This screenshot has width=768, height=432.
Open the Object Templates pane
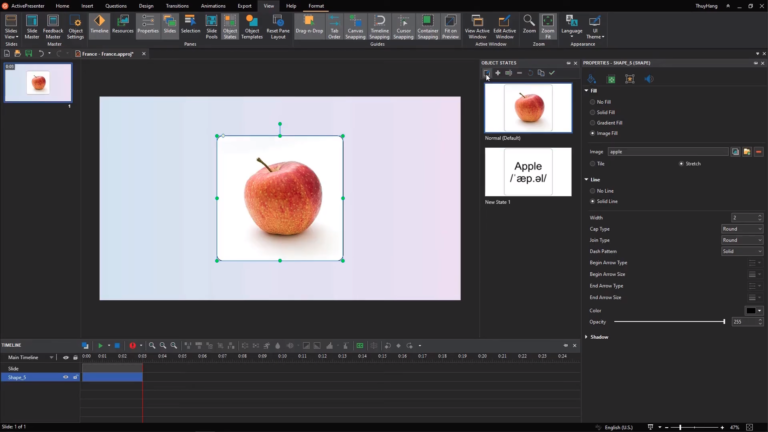(x=252, y=26)
